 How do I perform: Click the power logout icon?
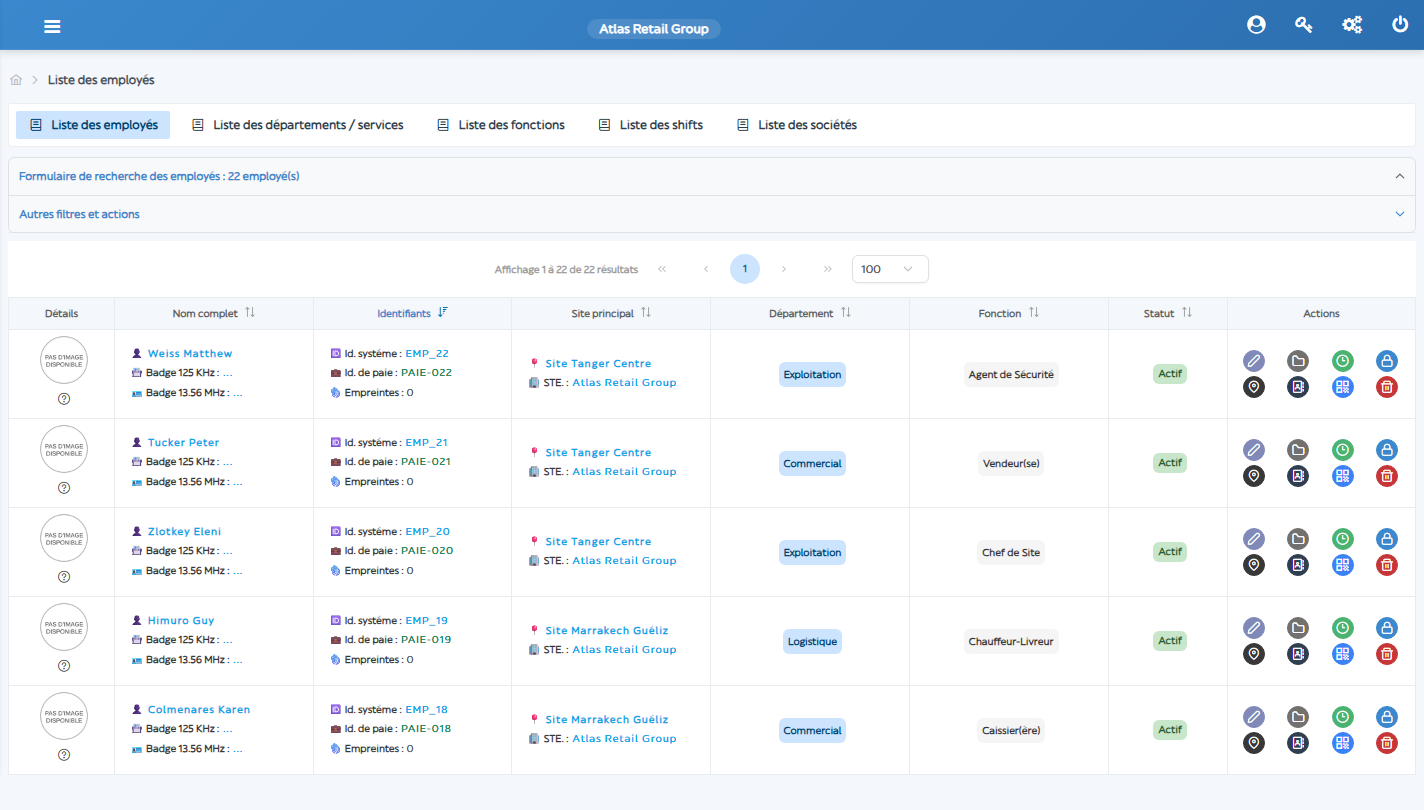coord(1400,25)
